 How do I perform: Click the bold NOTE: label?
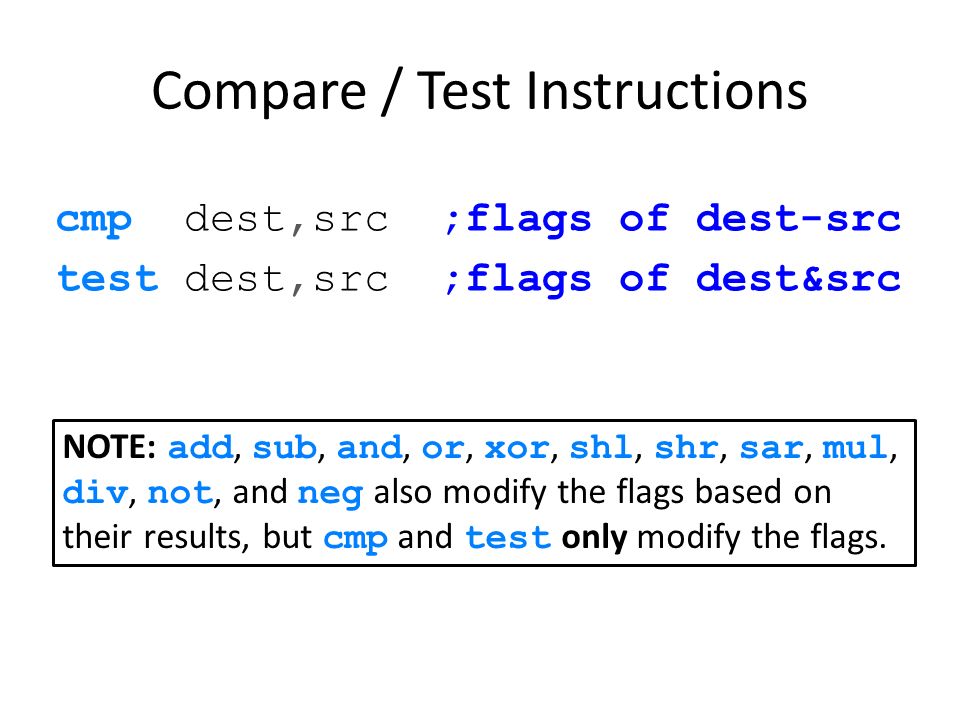pyautogui.click(x=109, y=446)
